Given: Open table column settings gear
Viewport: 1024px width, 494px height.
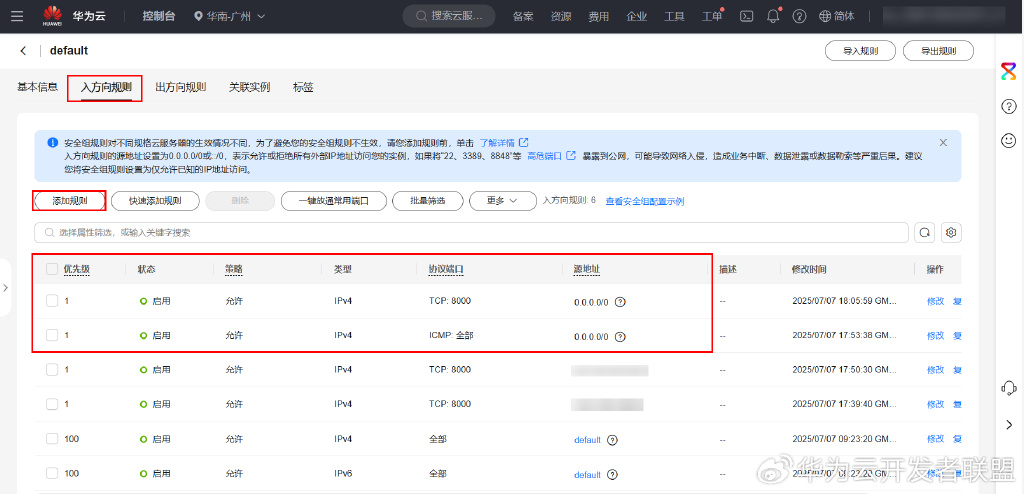Looking at the screenshot, I should [952, 233].
